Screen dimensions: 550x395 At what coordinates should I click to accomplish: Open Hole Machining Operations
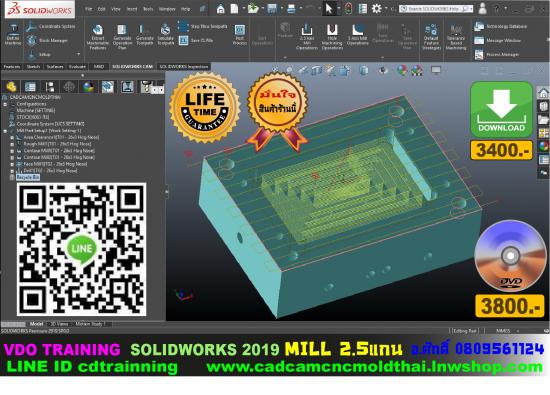pyautogui.click(x=332, y=37)
